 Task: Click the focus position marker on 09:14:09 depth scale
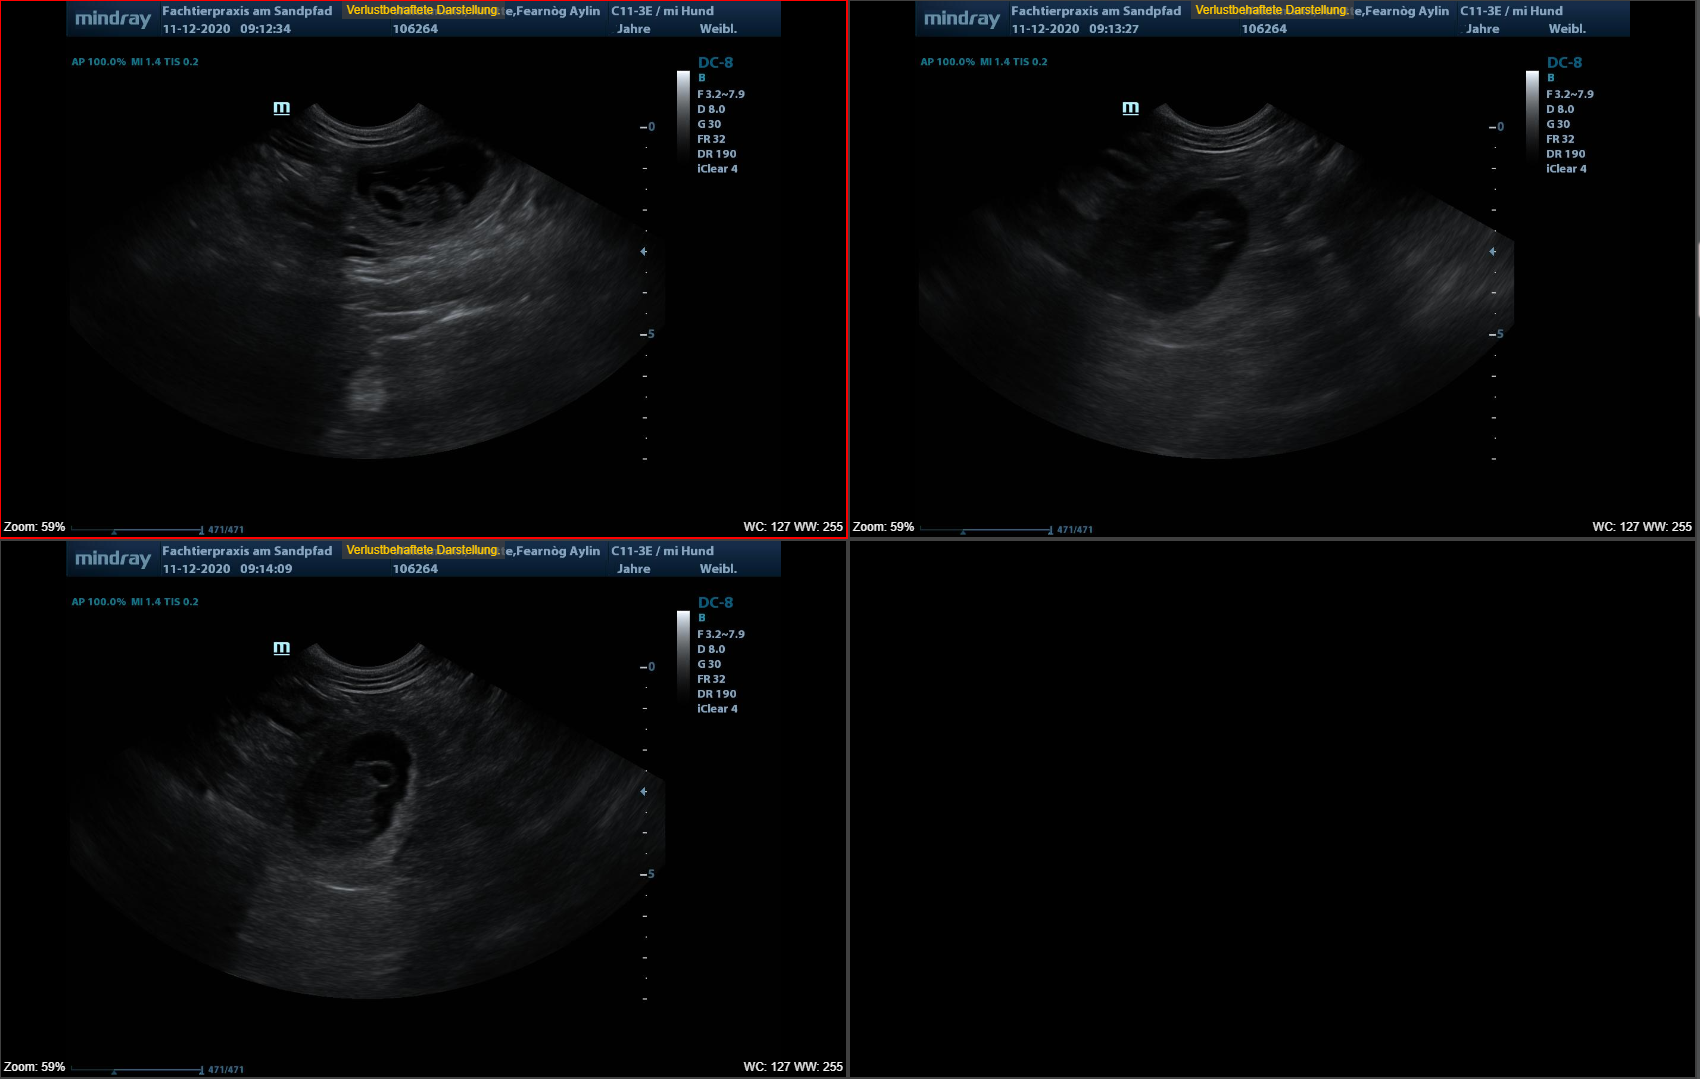coord(644,791)
